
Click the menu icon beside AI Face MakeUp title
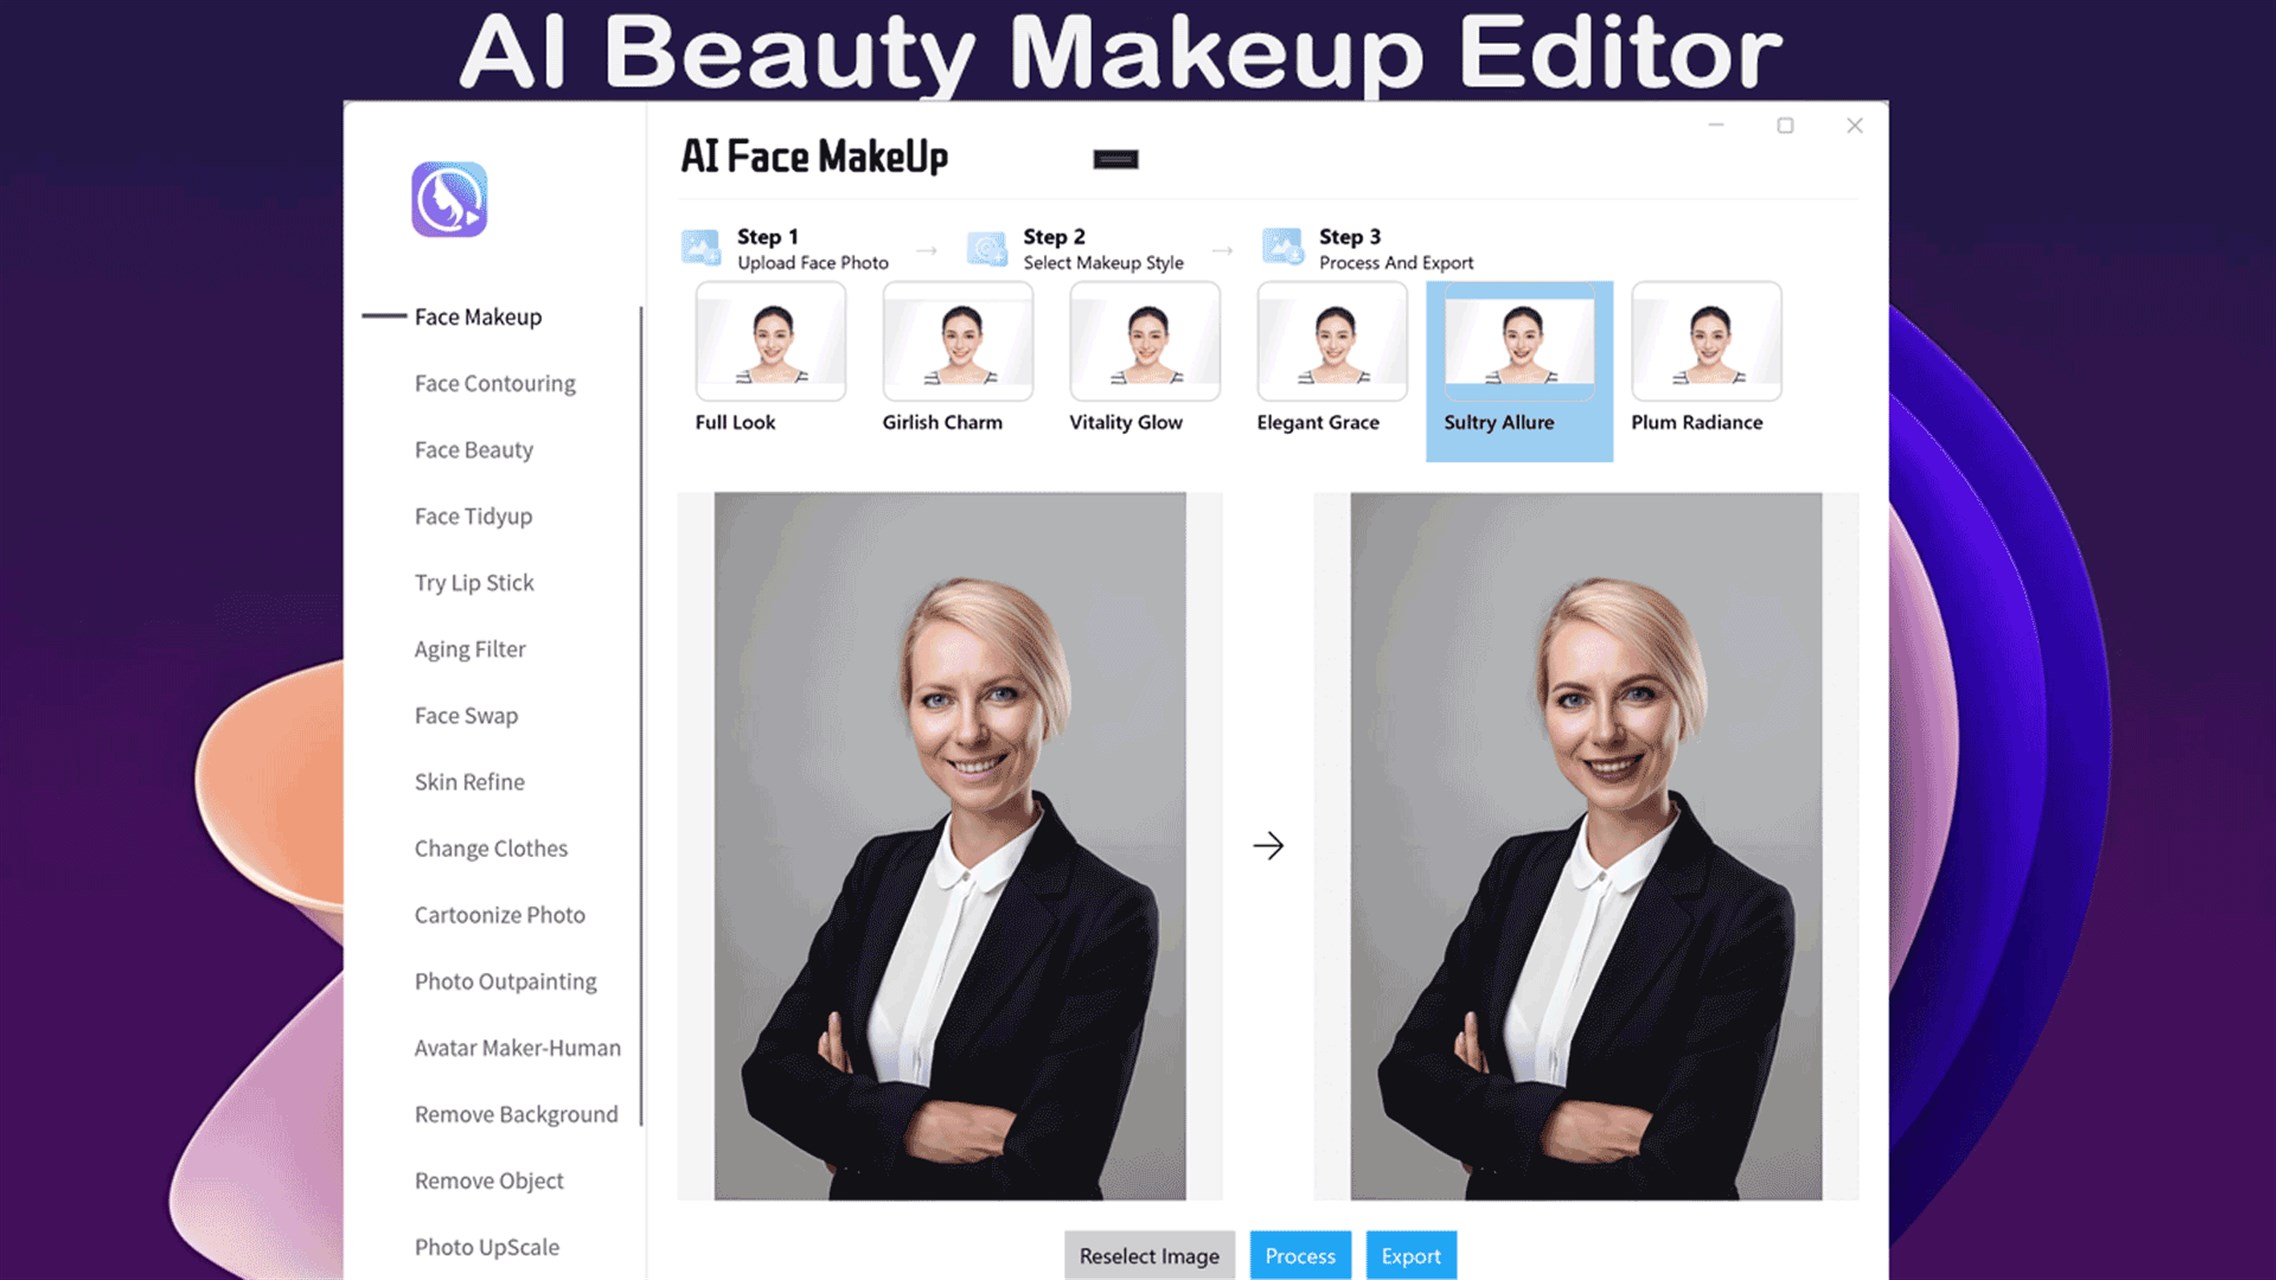coord(1114,158)
